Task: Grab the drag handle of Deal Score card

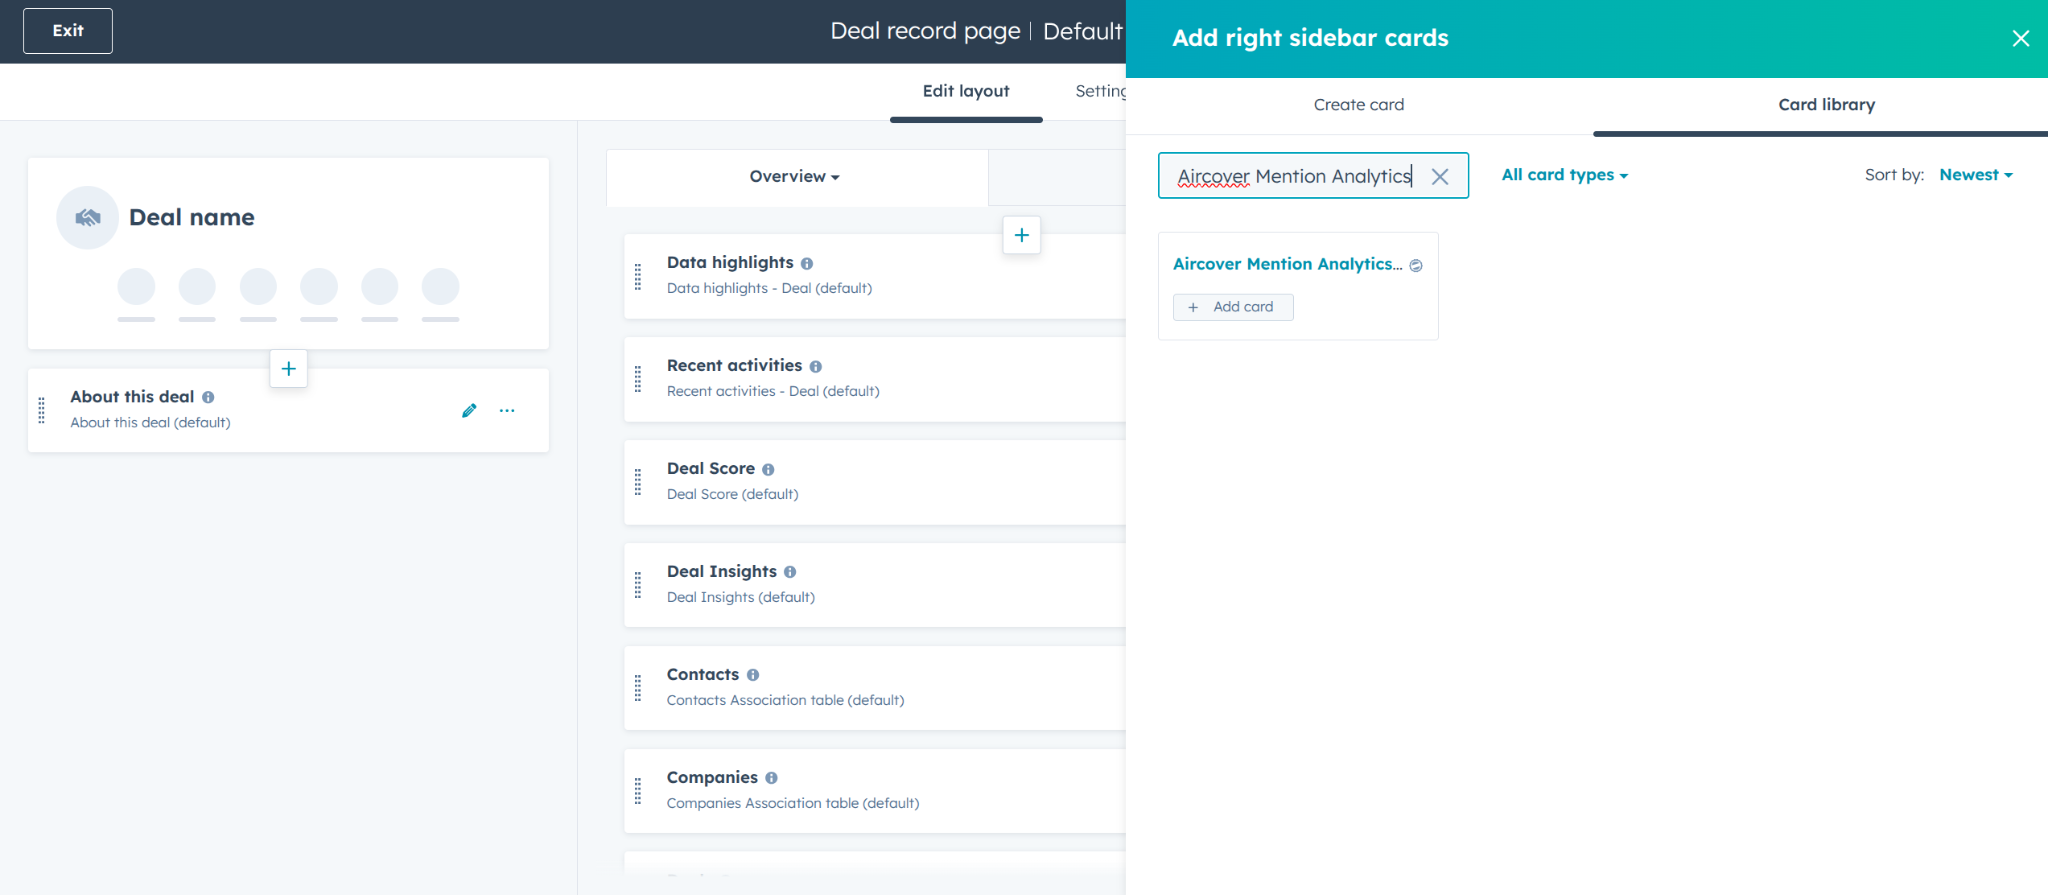Action: pyautogui.click(x=638, y=483)
